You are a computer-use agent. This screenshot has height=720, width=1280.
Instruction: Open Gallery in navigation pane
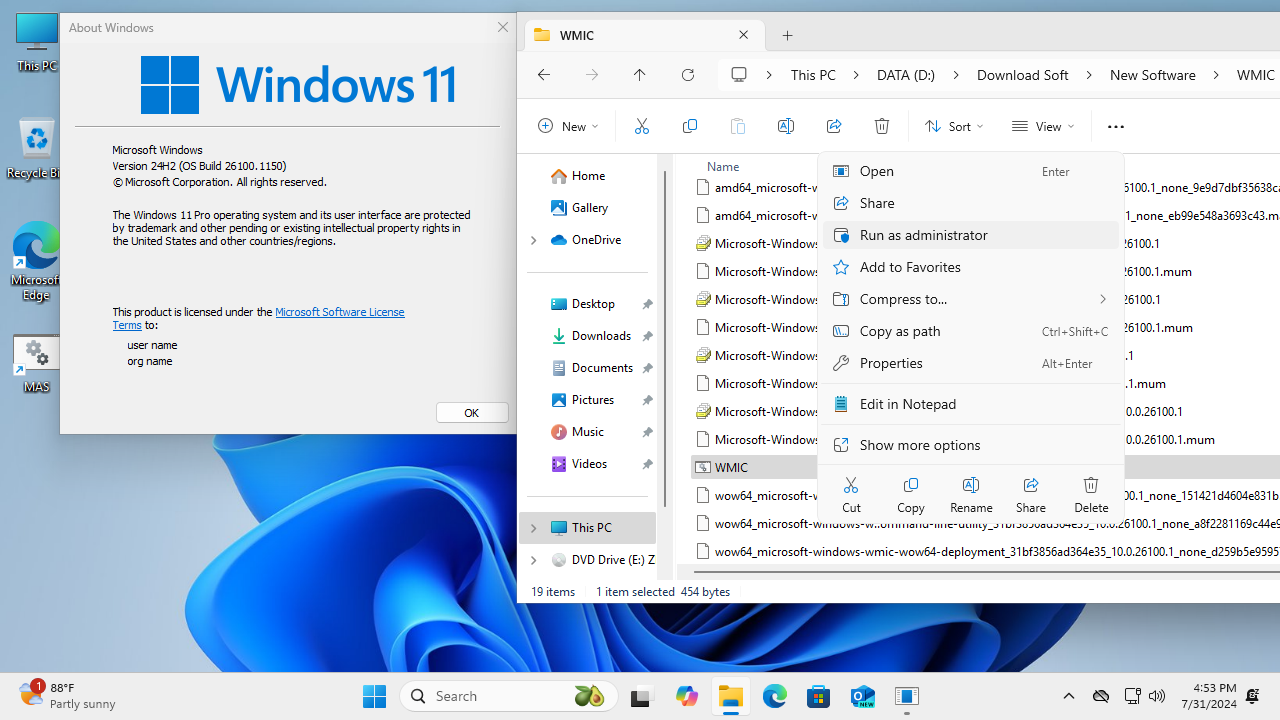(590, 208)
